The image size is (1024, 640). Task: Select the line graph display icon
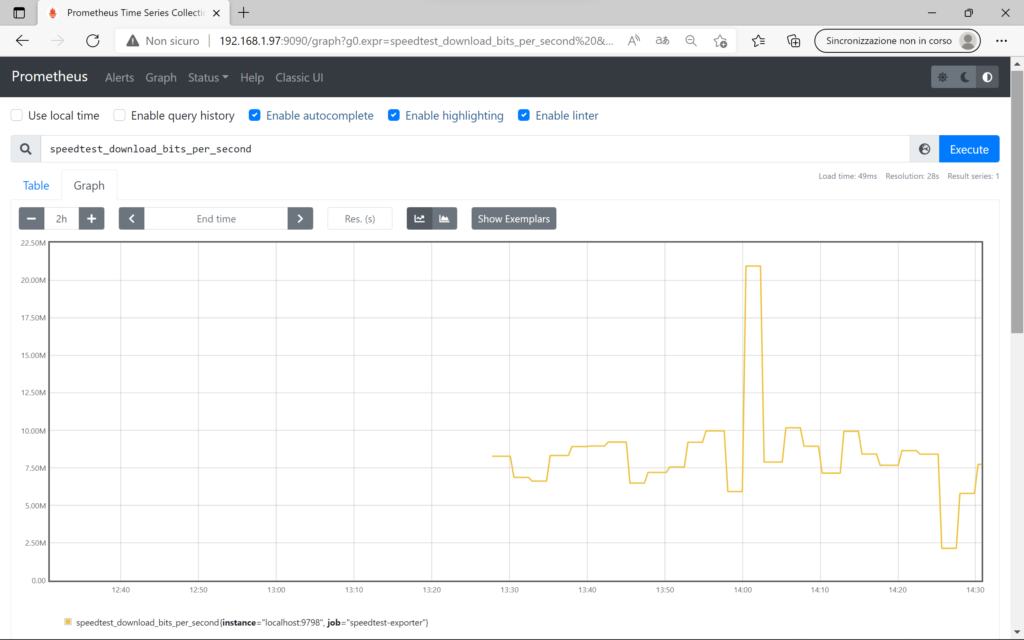[420, 218]
